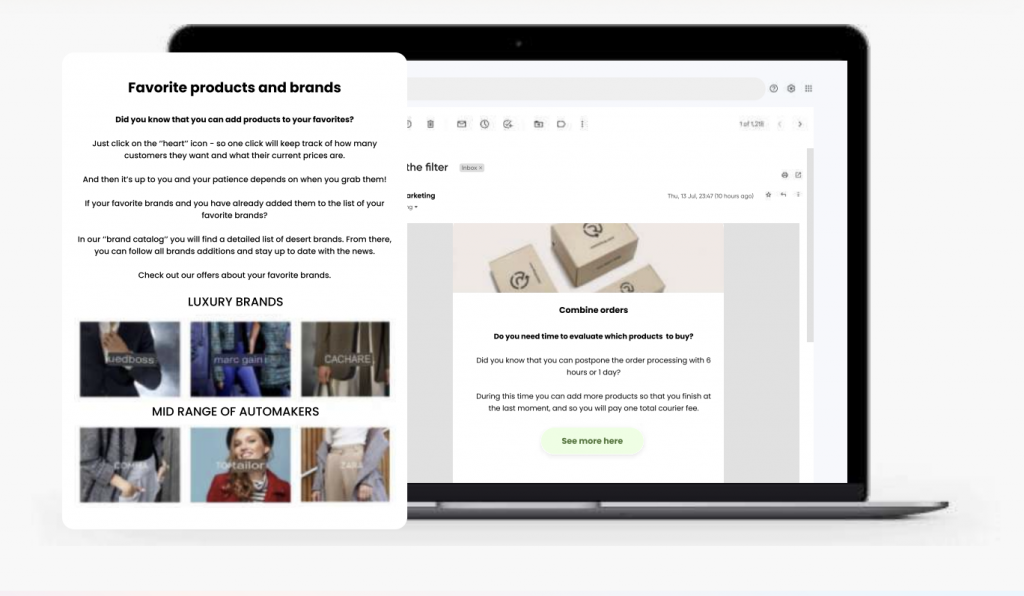
Task: Print the email with printer icon
Action: click(784, 175)
